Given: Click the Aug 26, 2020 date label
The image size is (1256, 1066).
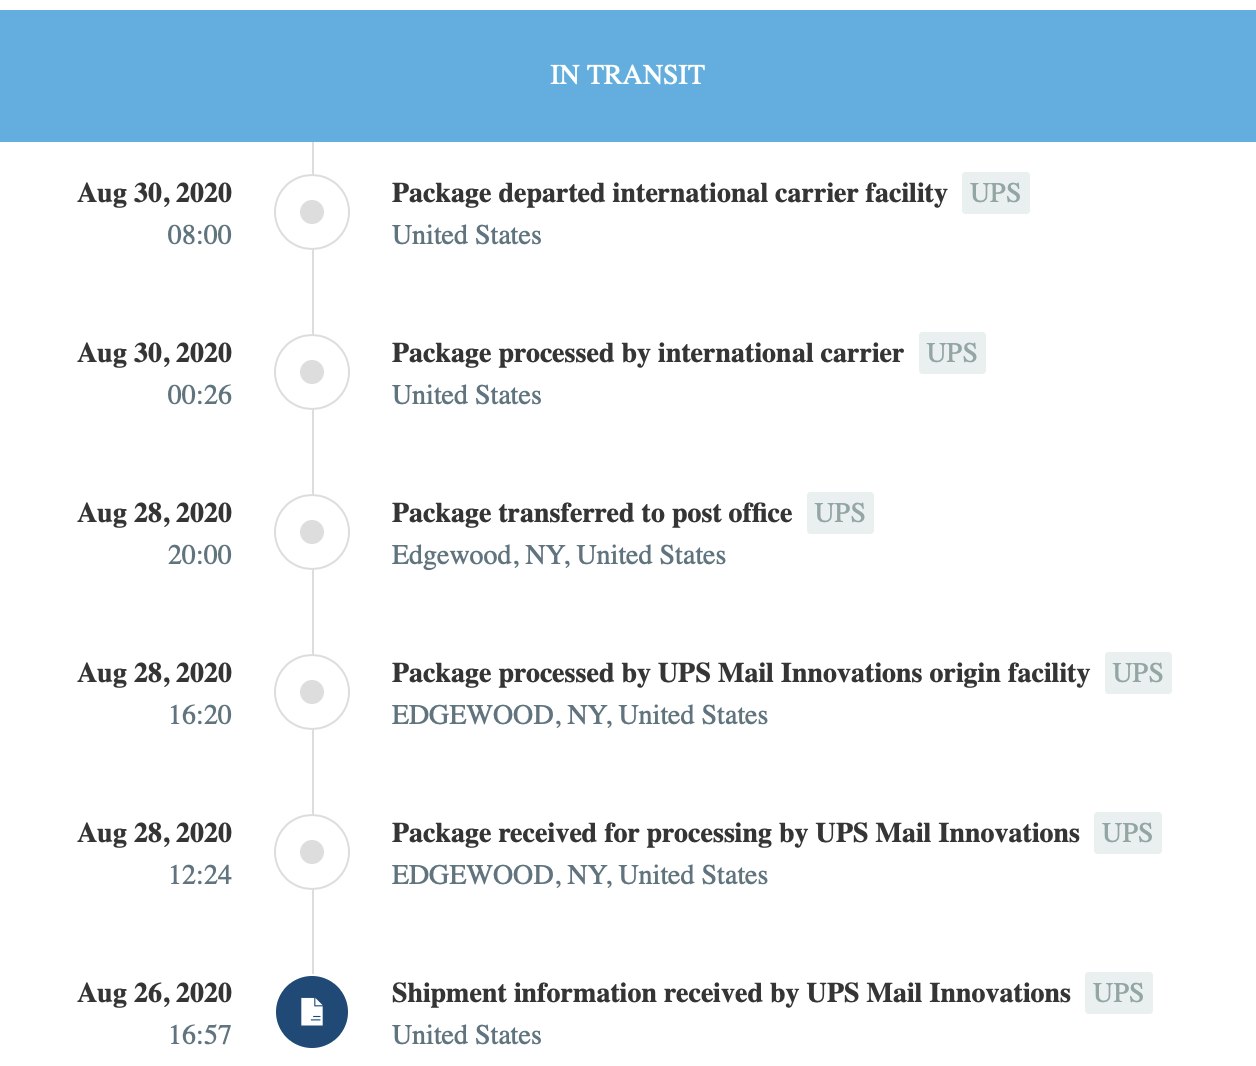Looking at the screenshot, I should [155, 993].
